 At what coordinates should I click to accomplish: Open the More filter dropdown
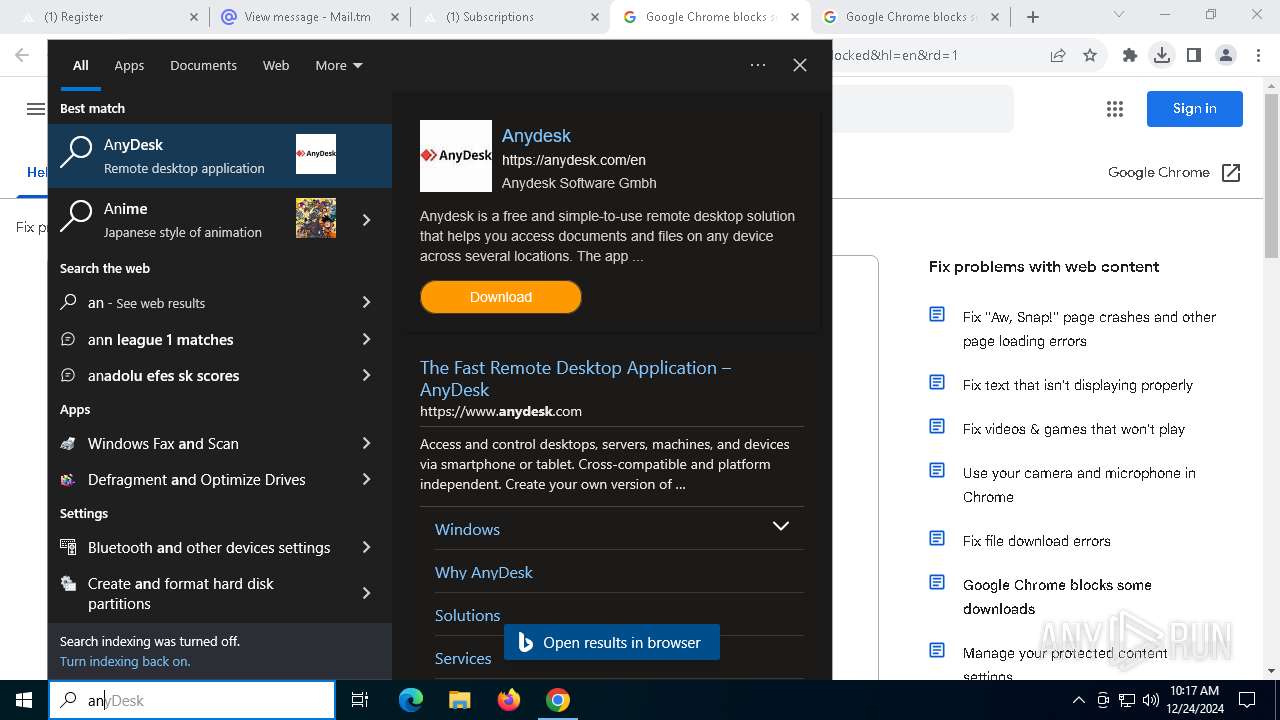[x=339, y=65]
